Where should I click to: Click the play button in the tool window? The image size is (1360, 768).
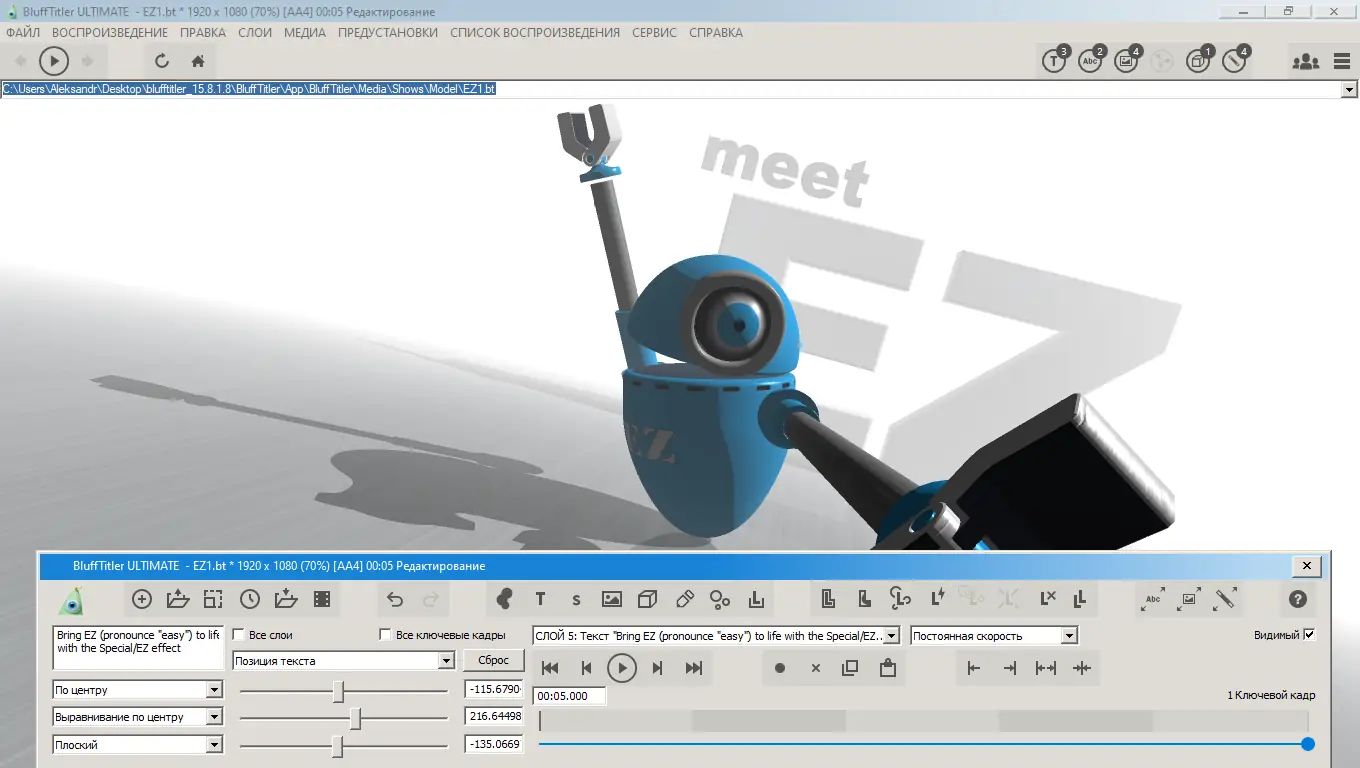tap(622, 668)
